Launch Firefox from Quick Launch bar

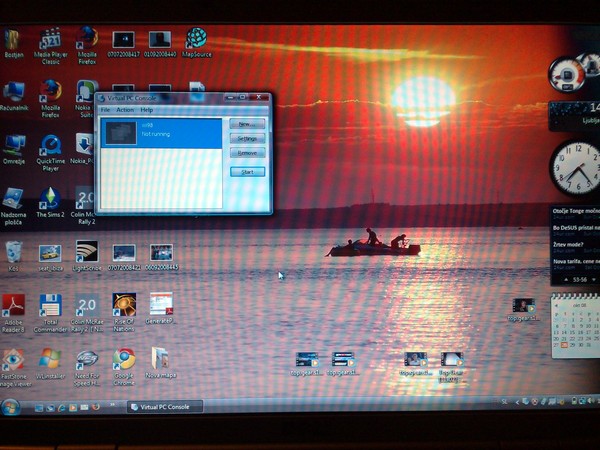click(96, 407)
